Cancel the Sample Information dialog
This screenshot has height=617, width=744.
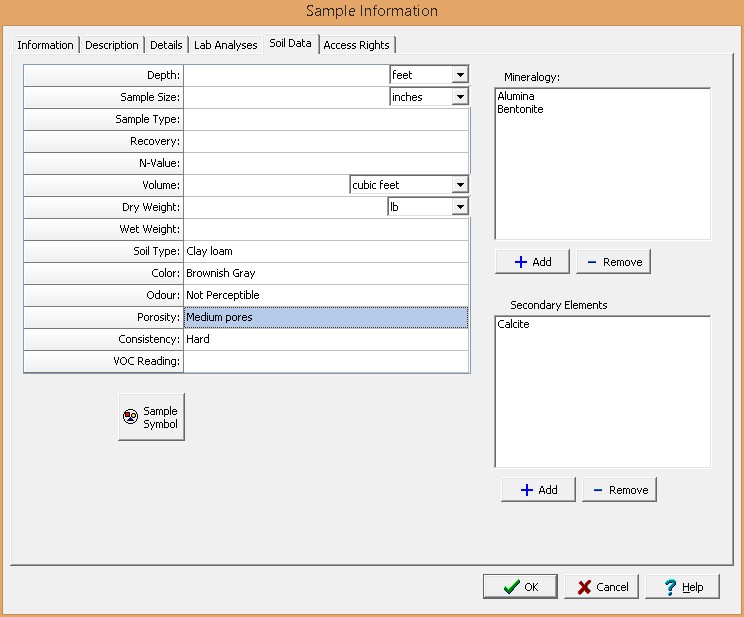coord(601,587)
